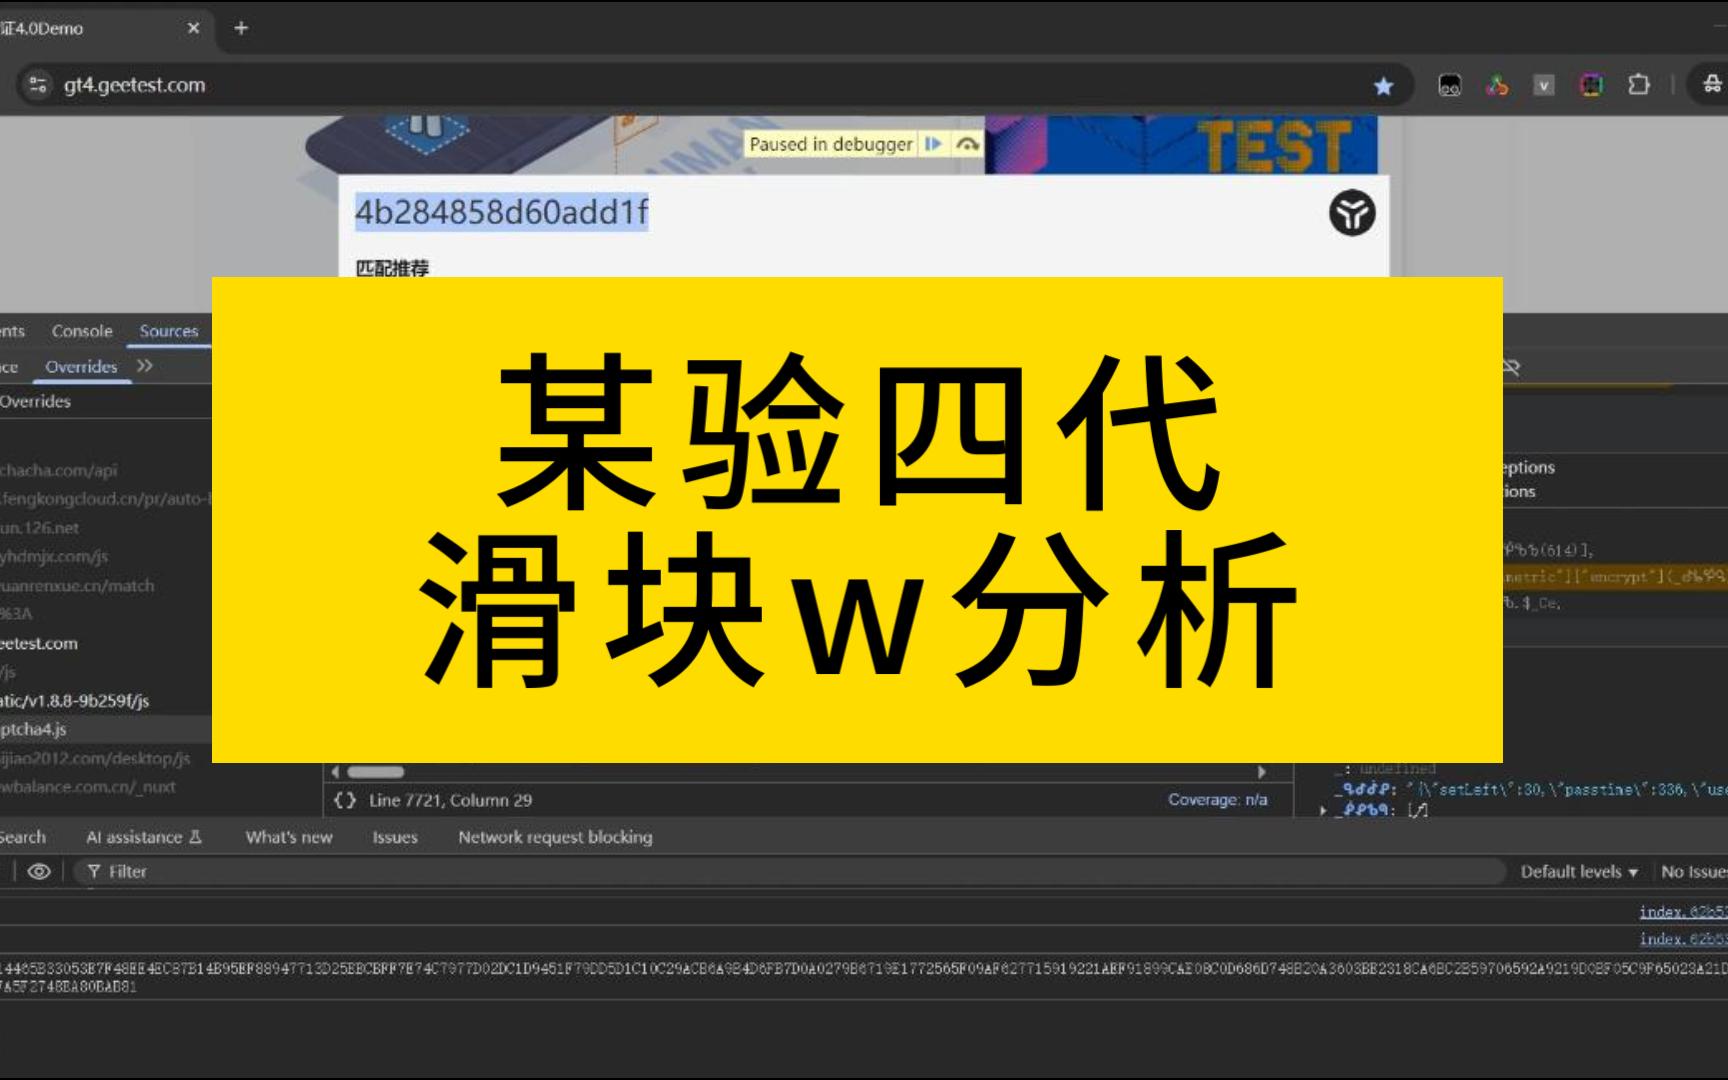Click Line 7721, Column 29 status

click(x=450, y=800)
